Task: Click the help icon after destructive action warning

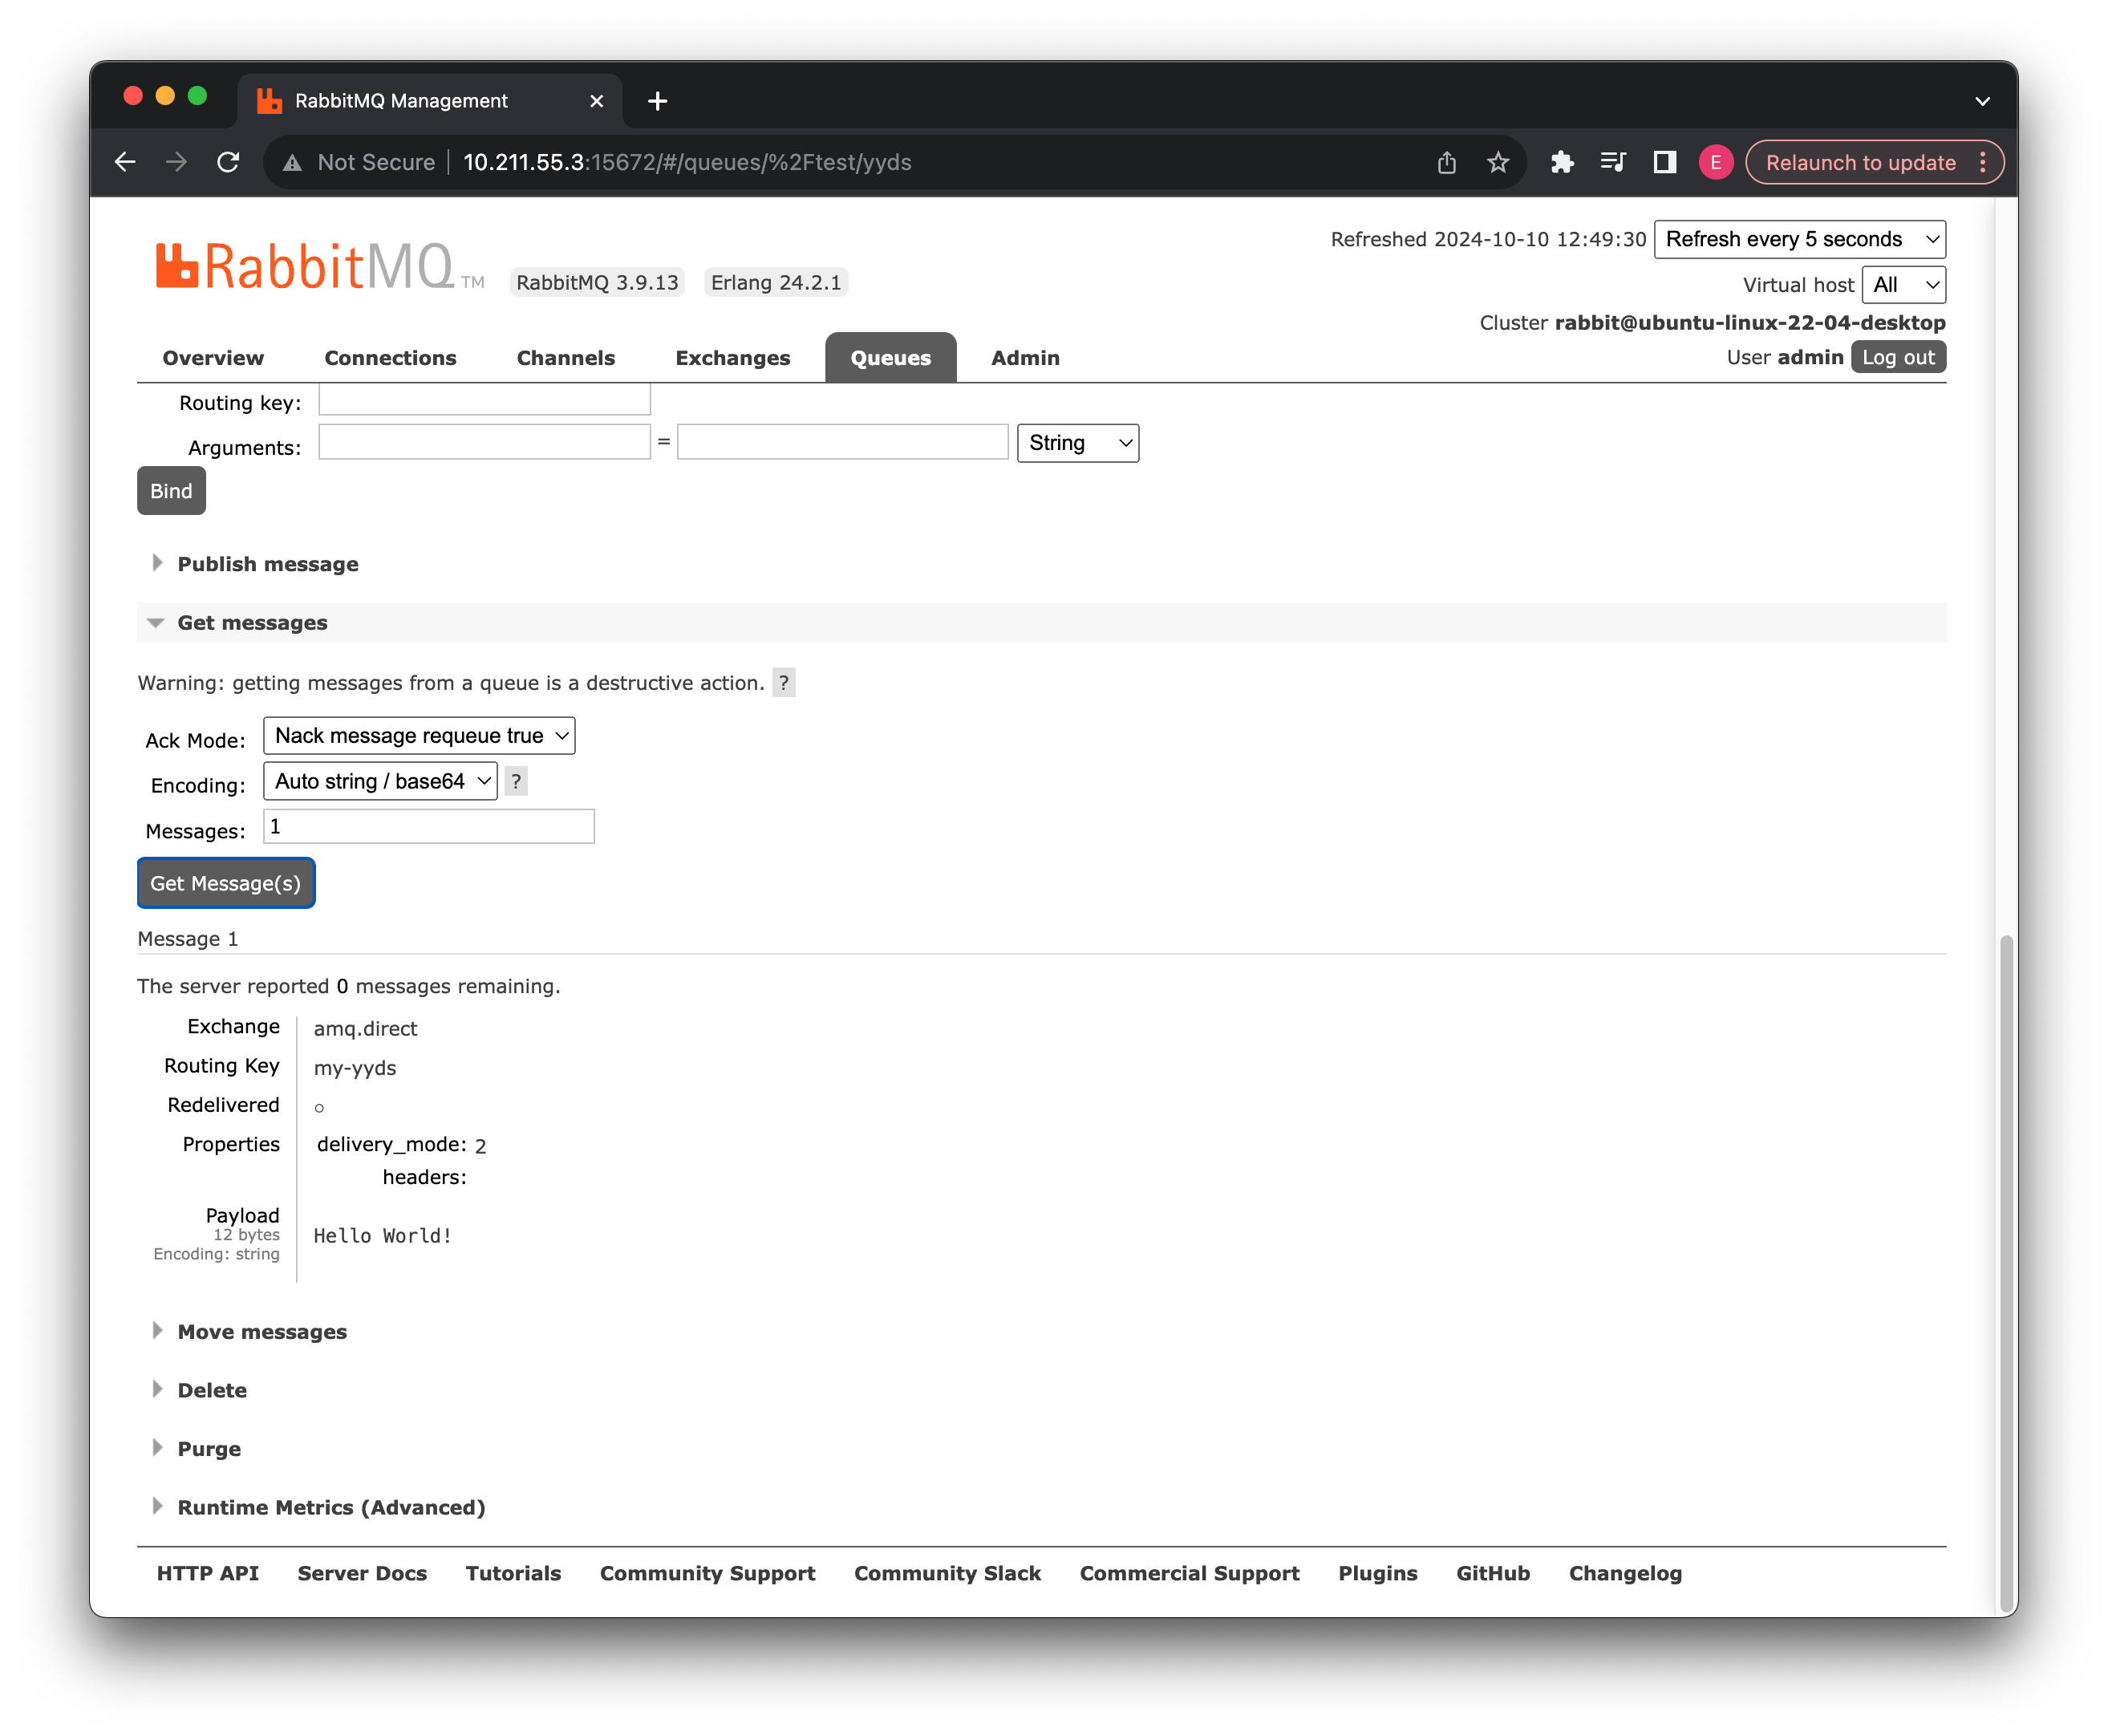Action: pyautogui.click(x=784, y=683)
